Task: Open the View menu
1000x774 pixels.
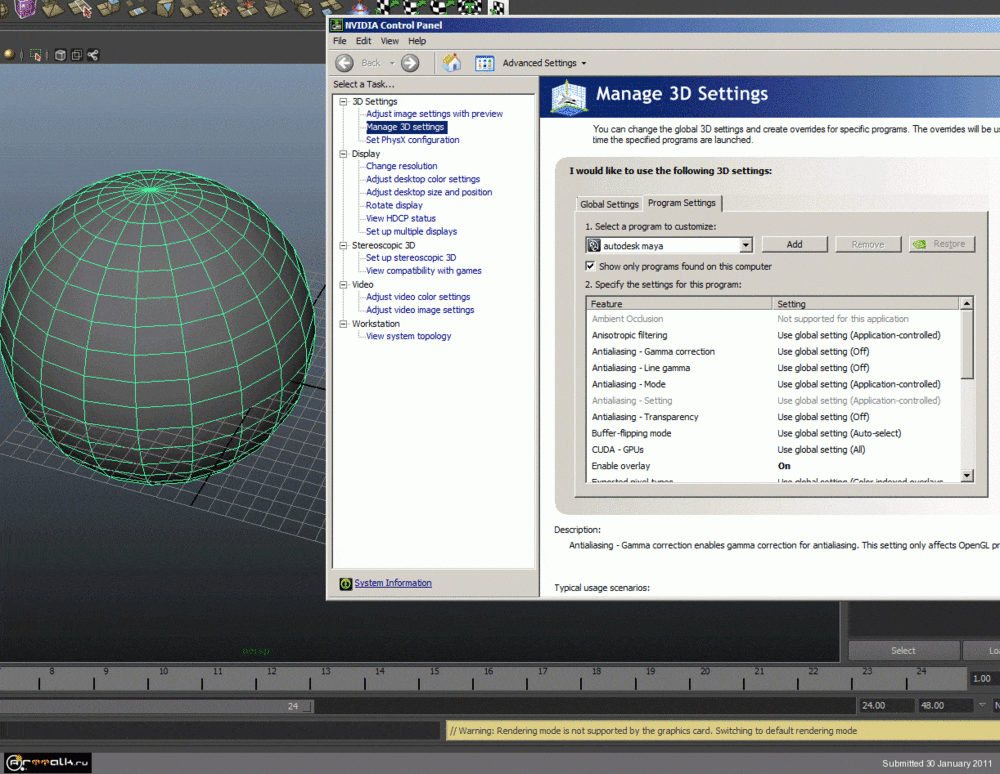Action: click(x=390, y=41)
